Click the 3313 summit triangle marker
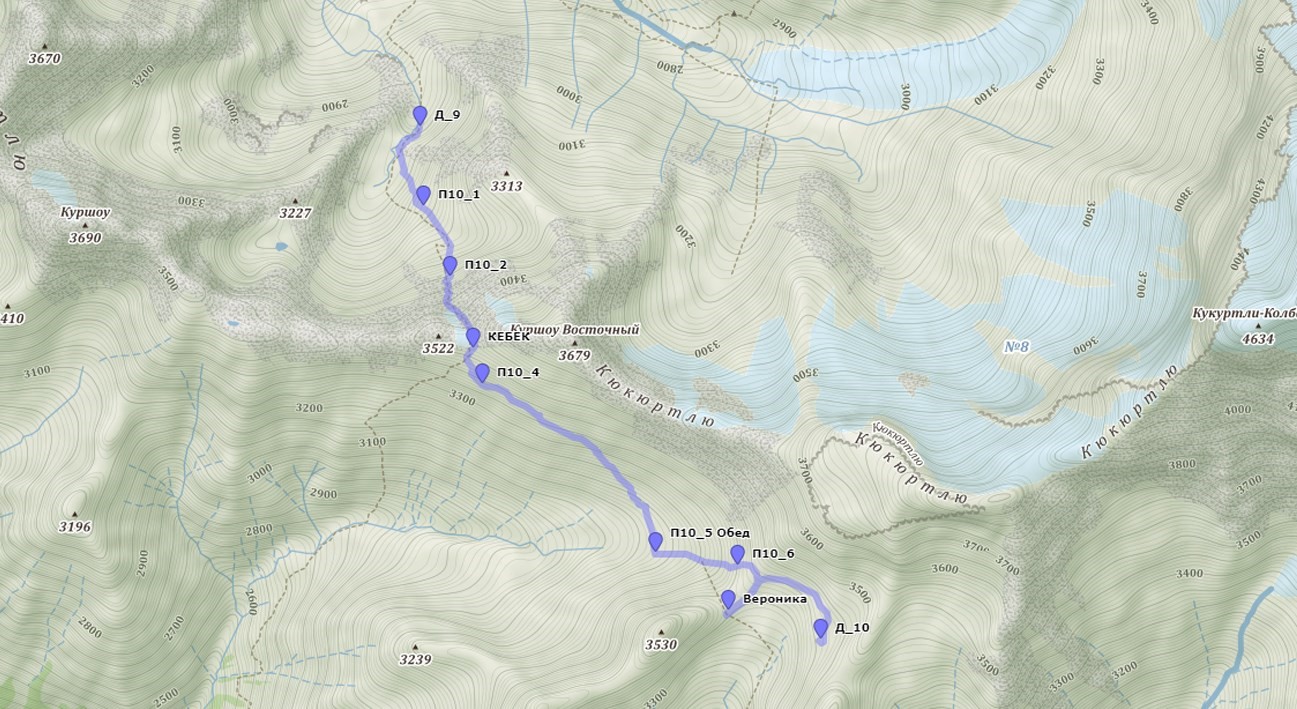 (x=506, y=173)
